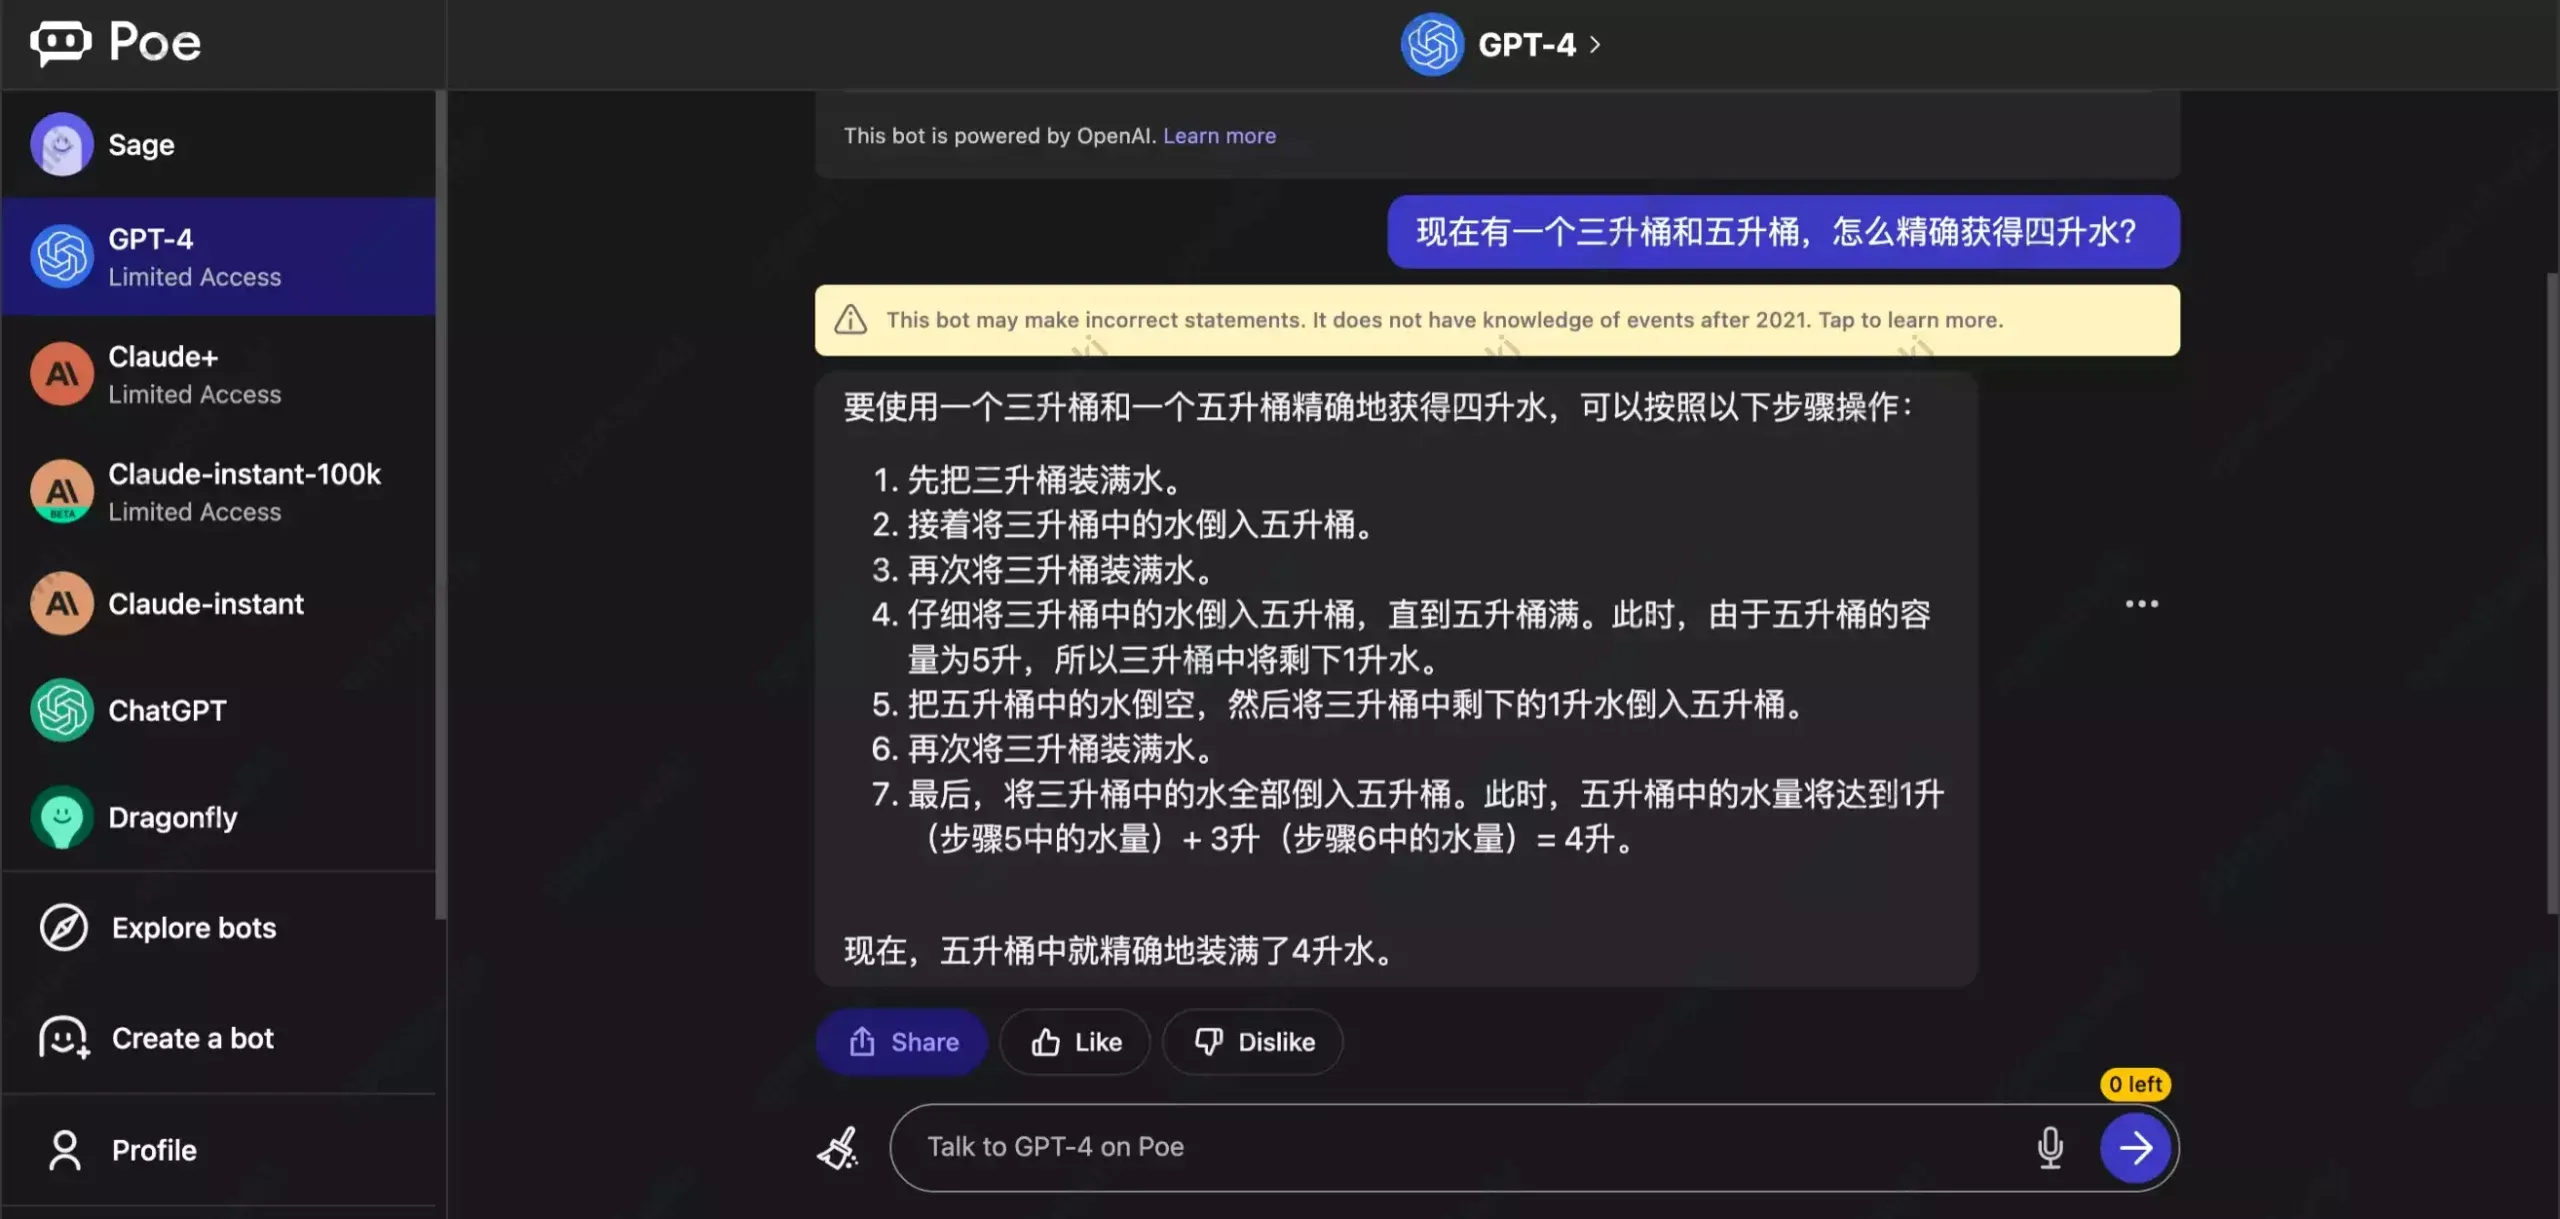Click the Claude-instant-100k avatar icon
The image size is (2560, 1219).
tap(62, 491)
